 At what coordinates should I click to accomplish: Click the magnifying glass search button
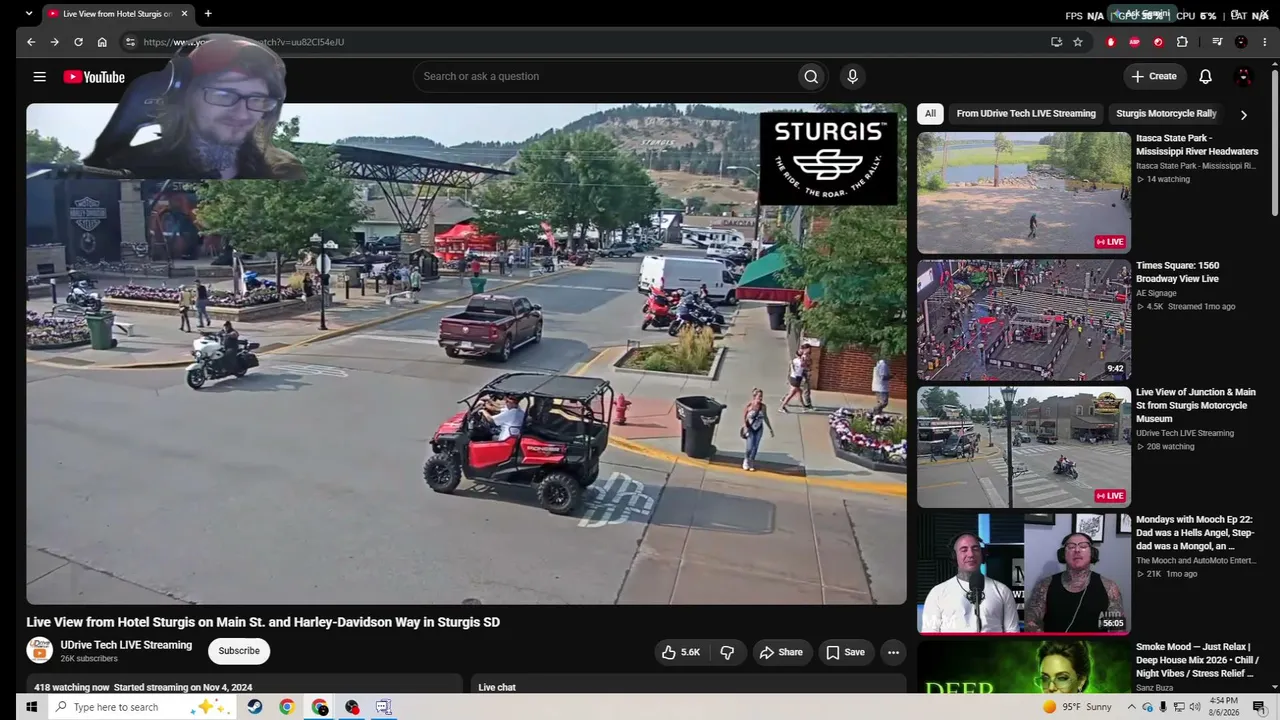point(811,76)
